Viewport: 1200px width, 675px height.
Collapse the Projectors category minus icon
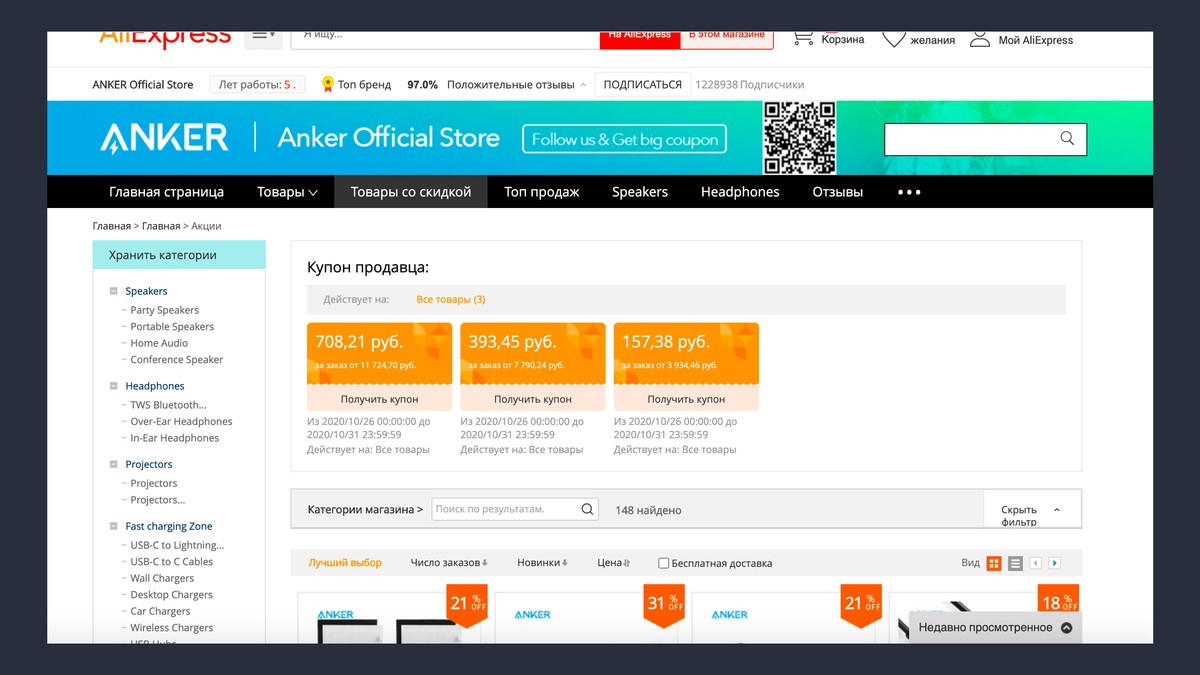[114, 464]
